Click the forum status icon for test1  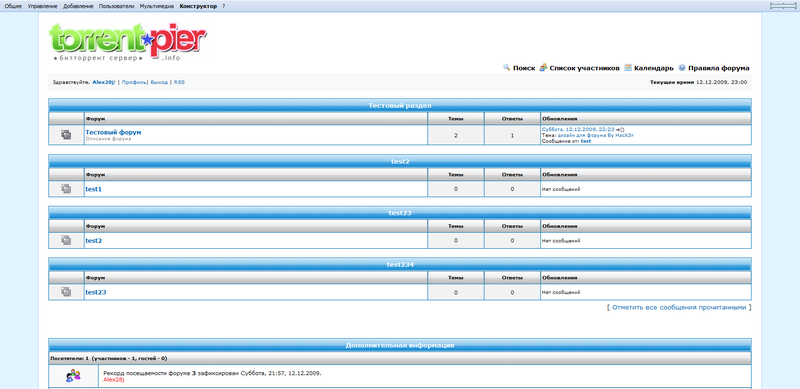point(66,189)
